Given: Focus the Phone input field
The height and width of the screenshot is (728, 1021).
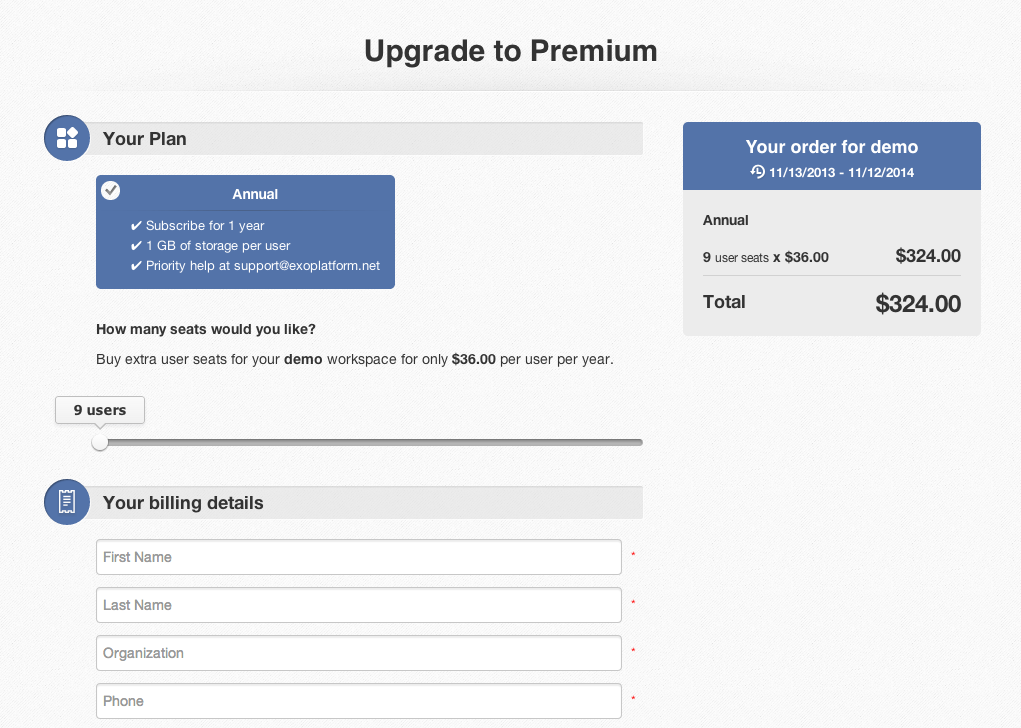Looking at the screenshot, I should [359, 701].
